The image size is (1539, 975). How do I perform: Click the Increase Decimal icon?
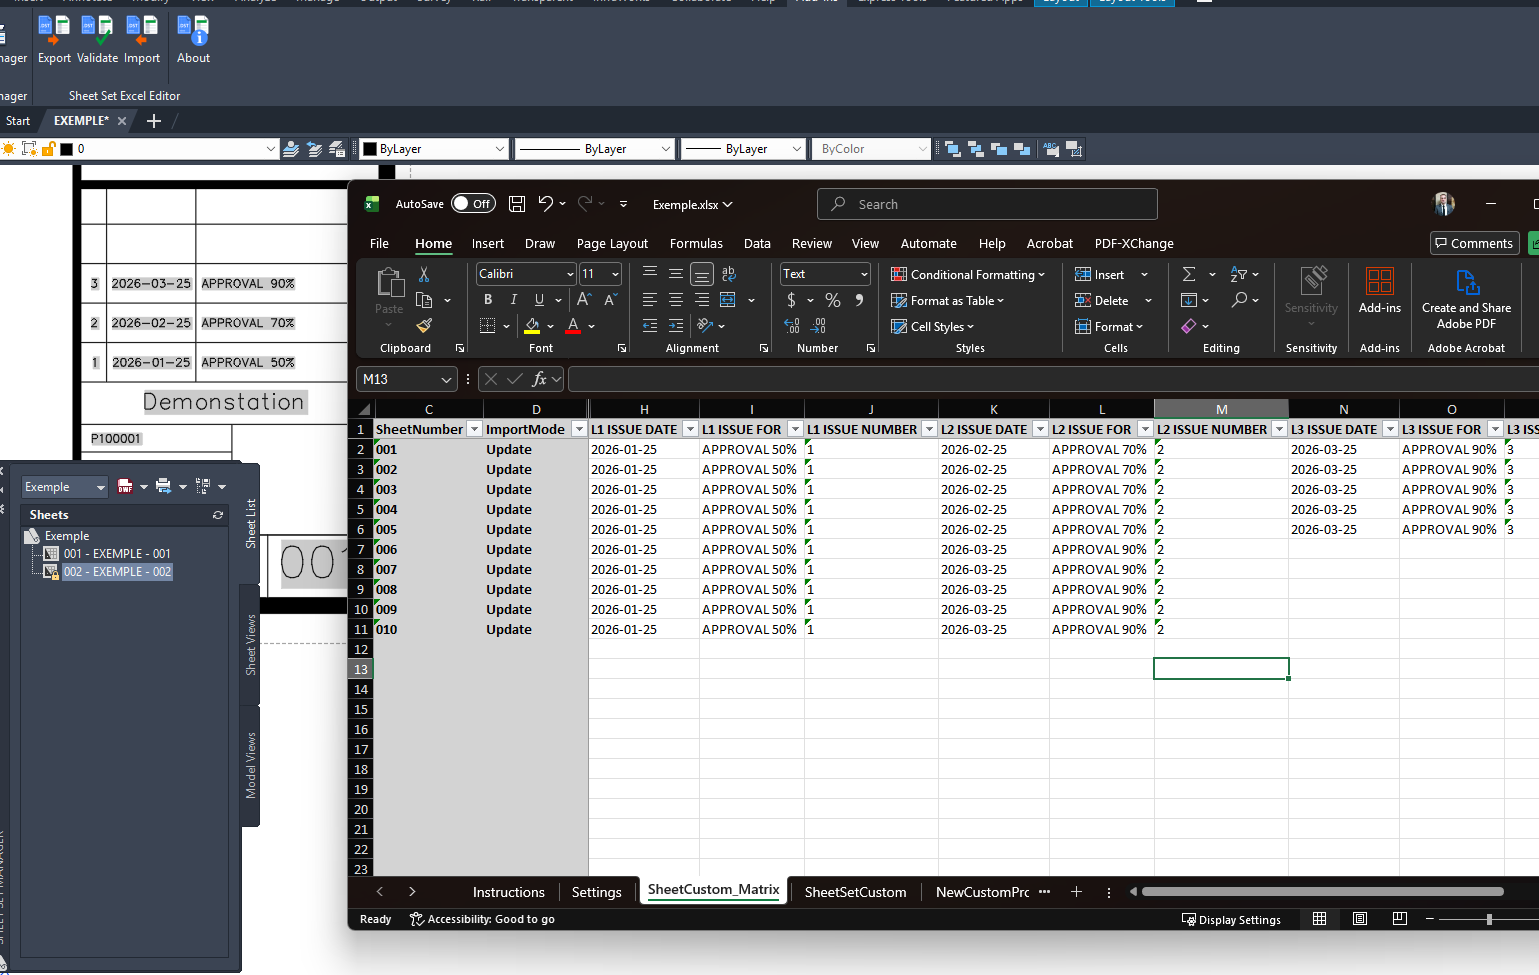pos(792,326)
